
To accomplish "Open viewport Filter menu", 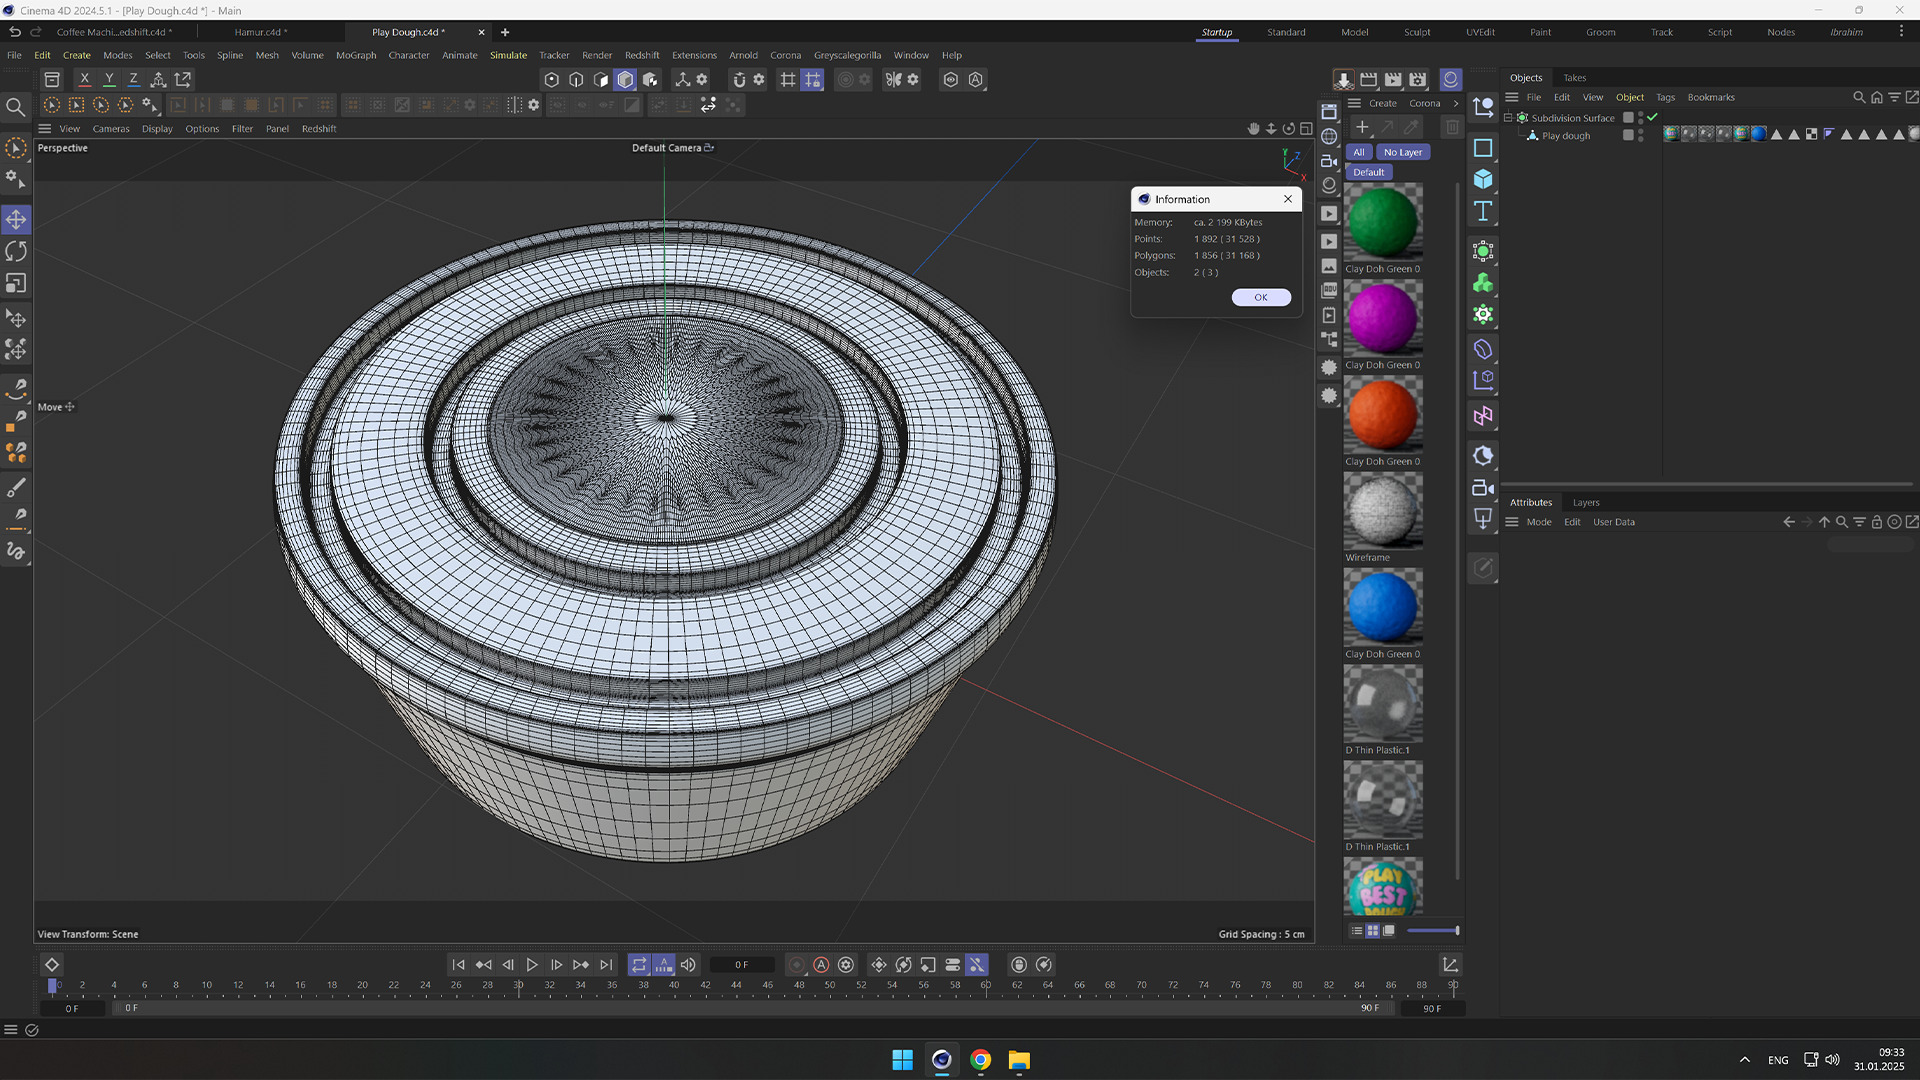I will [x=242, y=129].
